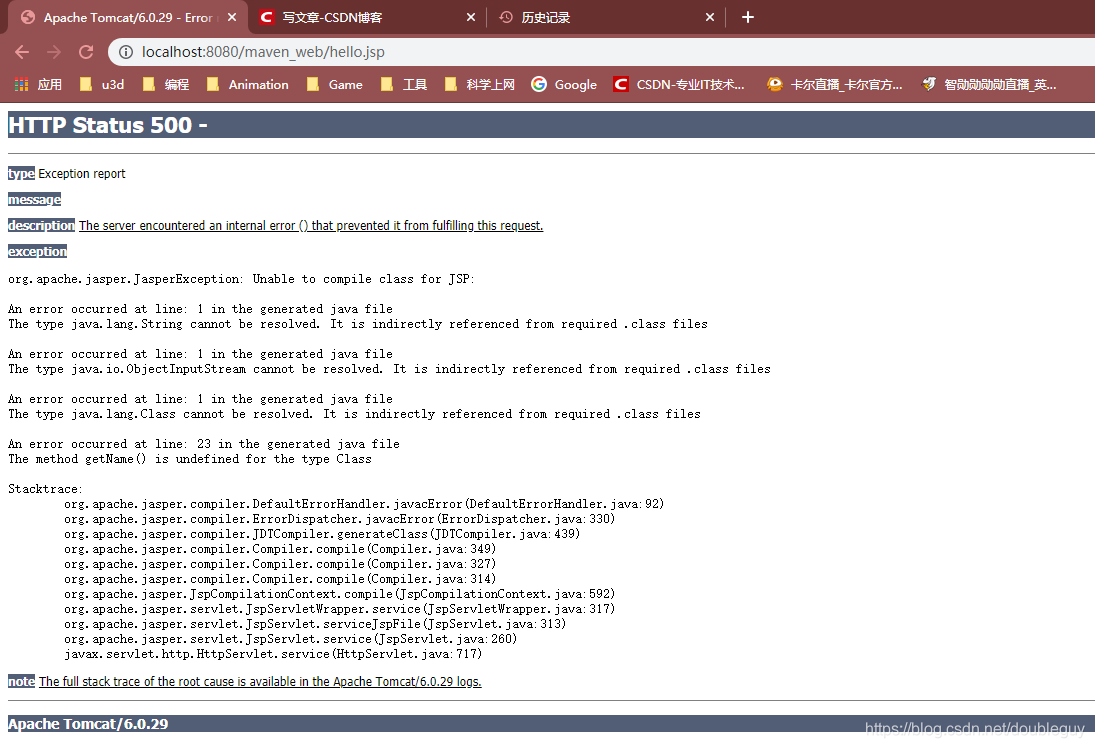This screenshot has height=748, width=1095.
Task: Expand the u3d bookmarks folder
Action: [106, 84]
